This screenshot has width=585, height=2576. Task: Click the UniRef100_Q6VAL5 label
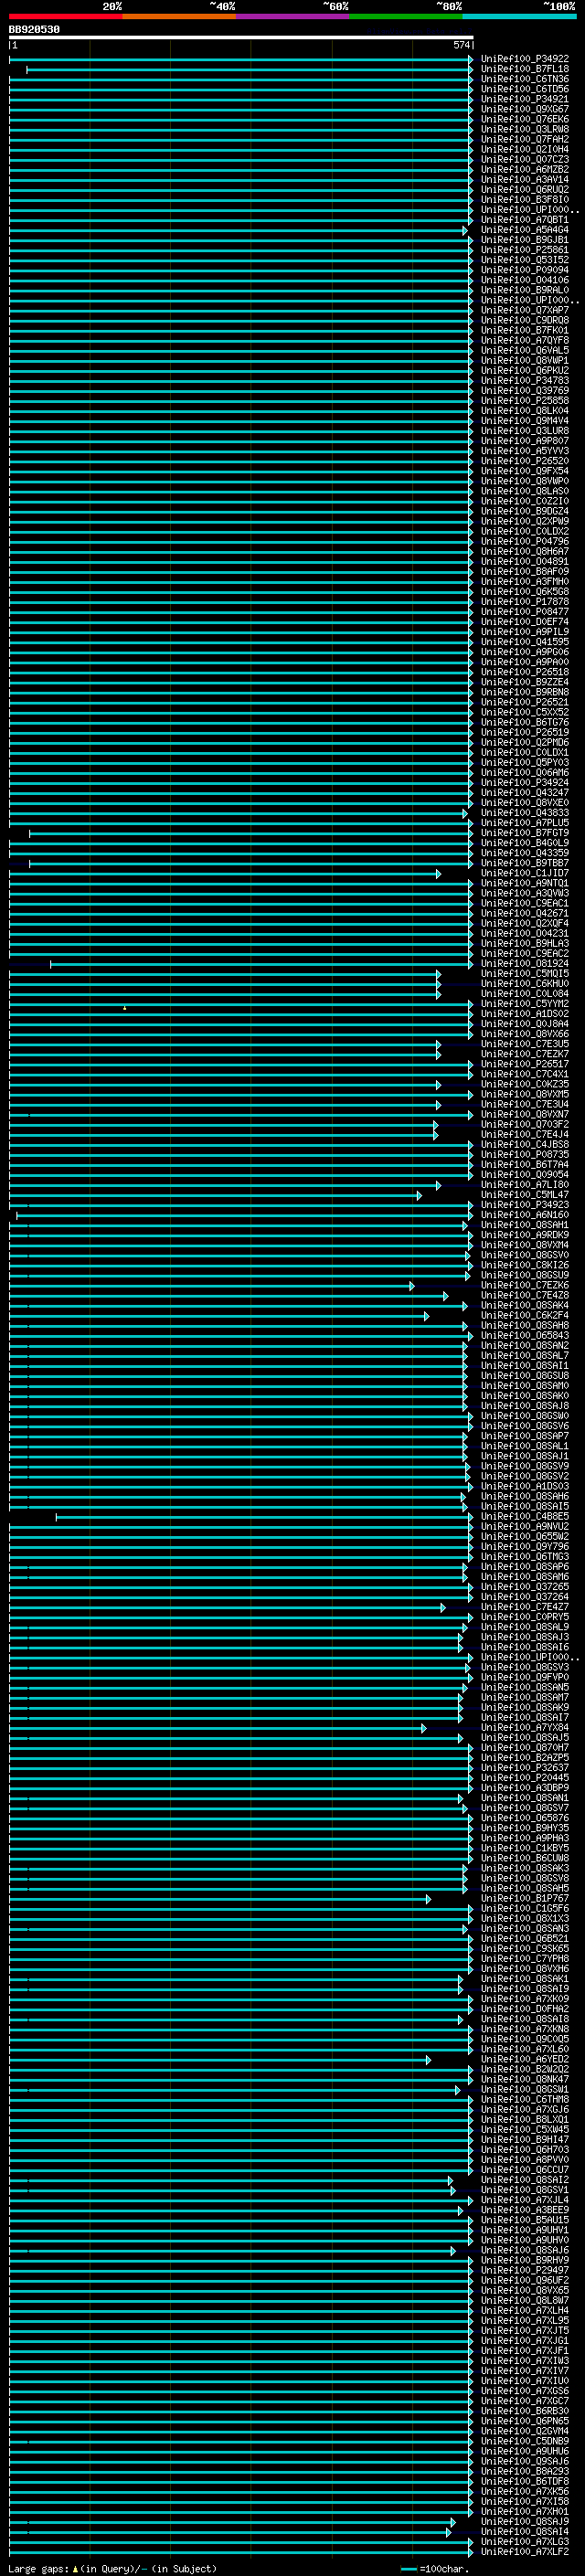coord(524,351)
